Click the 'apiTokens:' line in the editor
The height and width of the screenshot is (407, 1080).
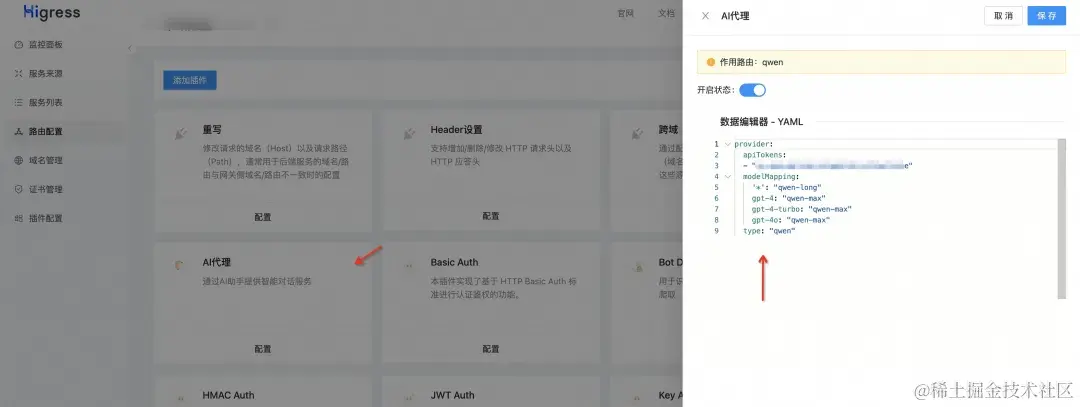765,155
